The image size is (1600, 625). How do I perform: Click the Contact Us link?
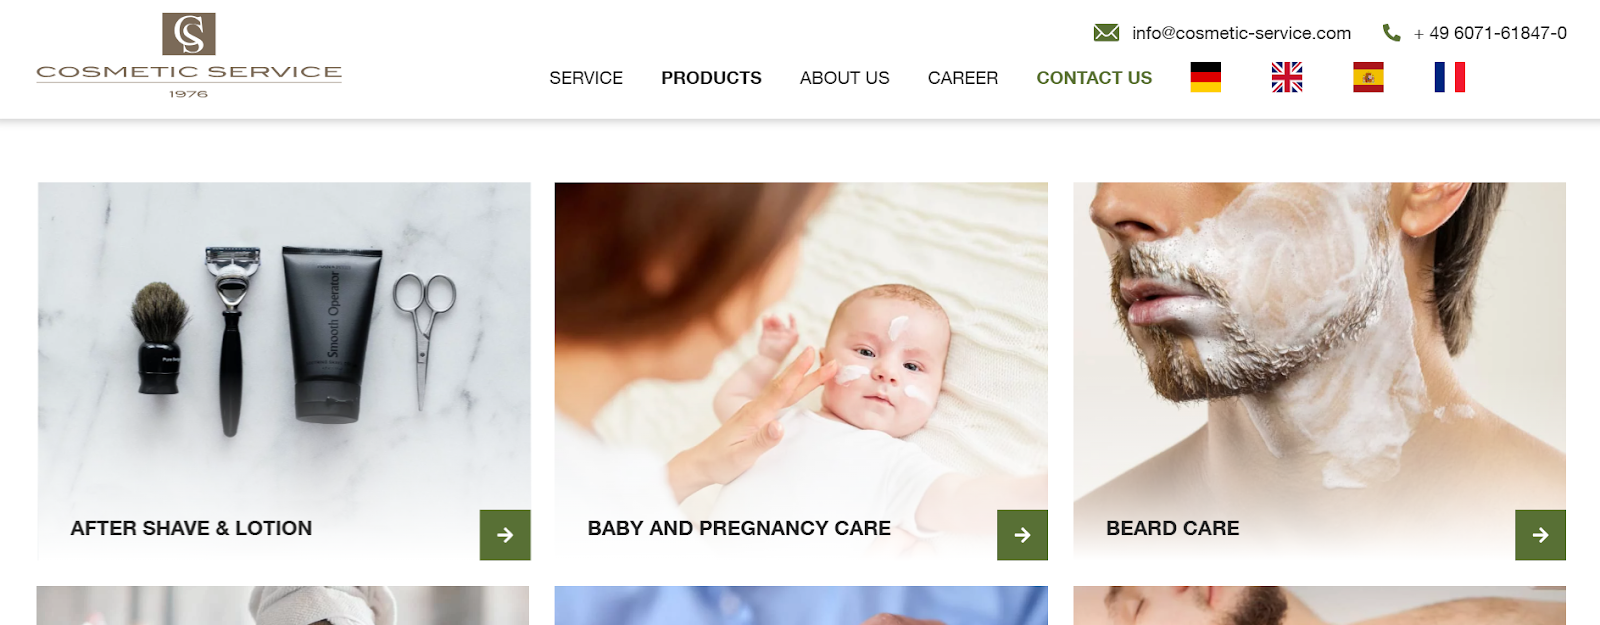[1094, 78]
